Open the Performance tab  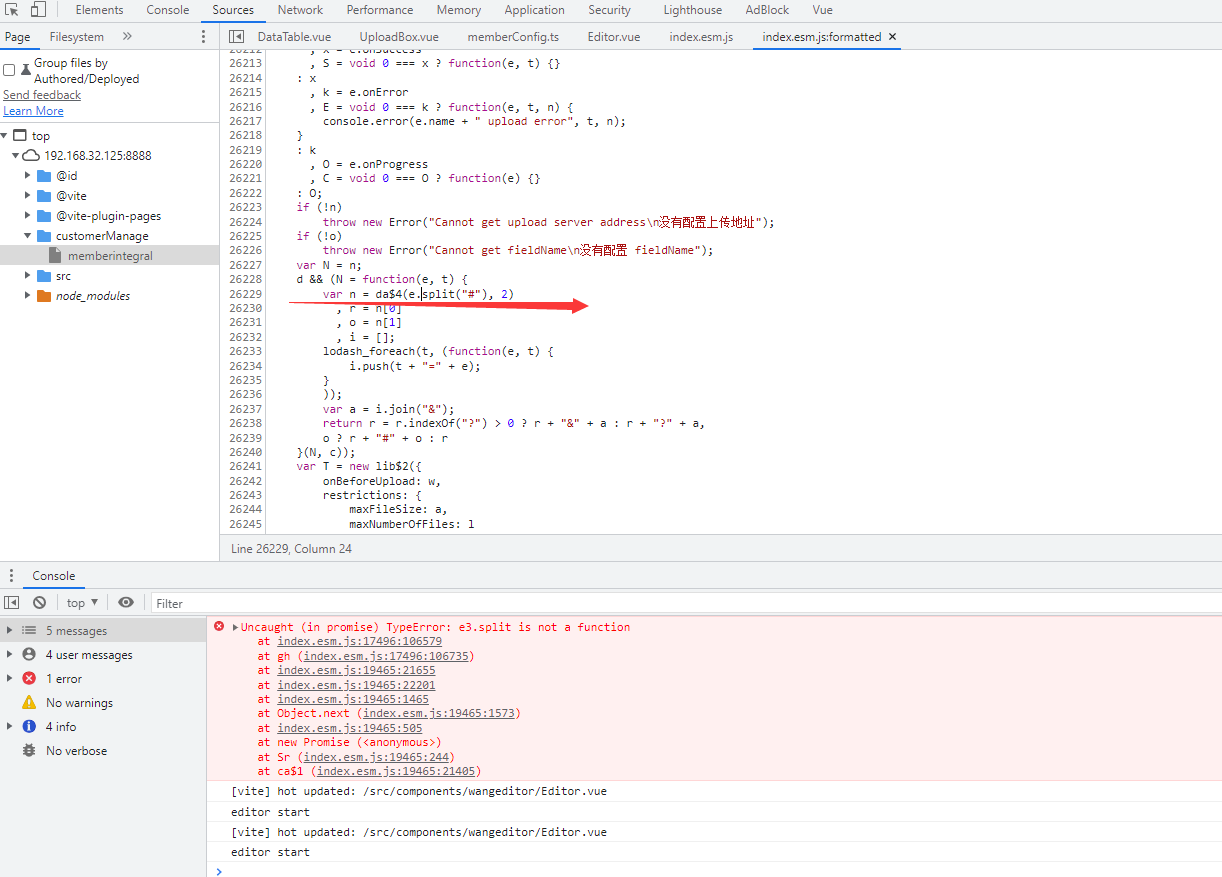point(380,10)
